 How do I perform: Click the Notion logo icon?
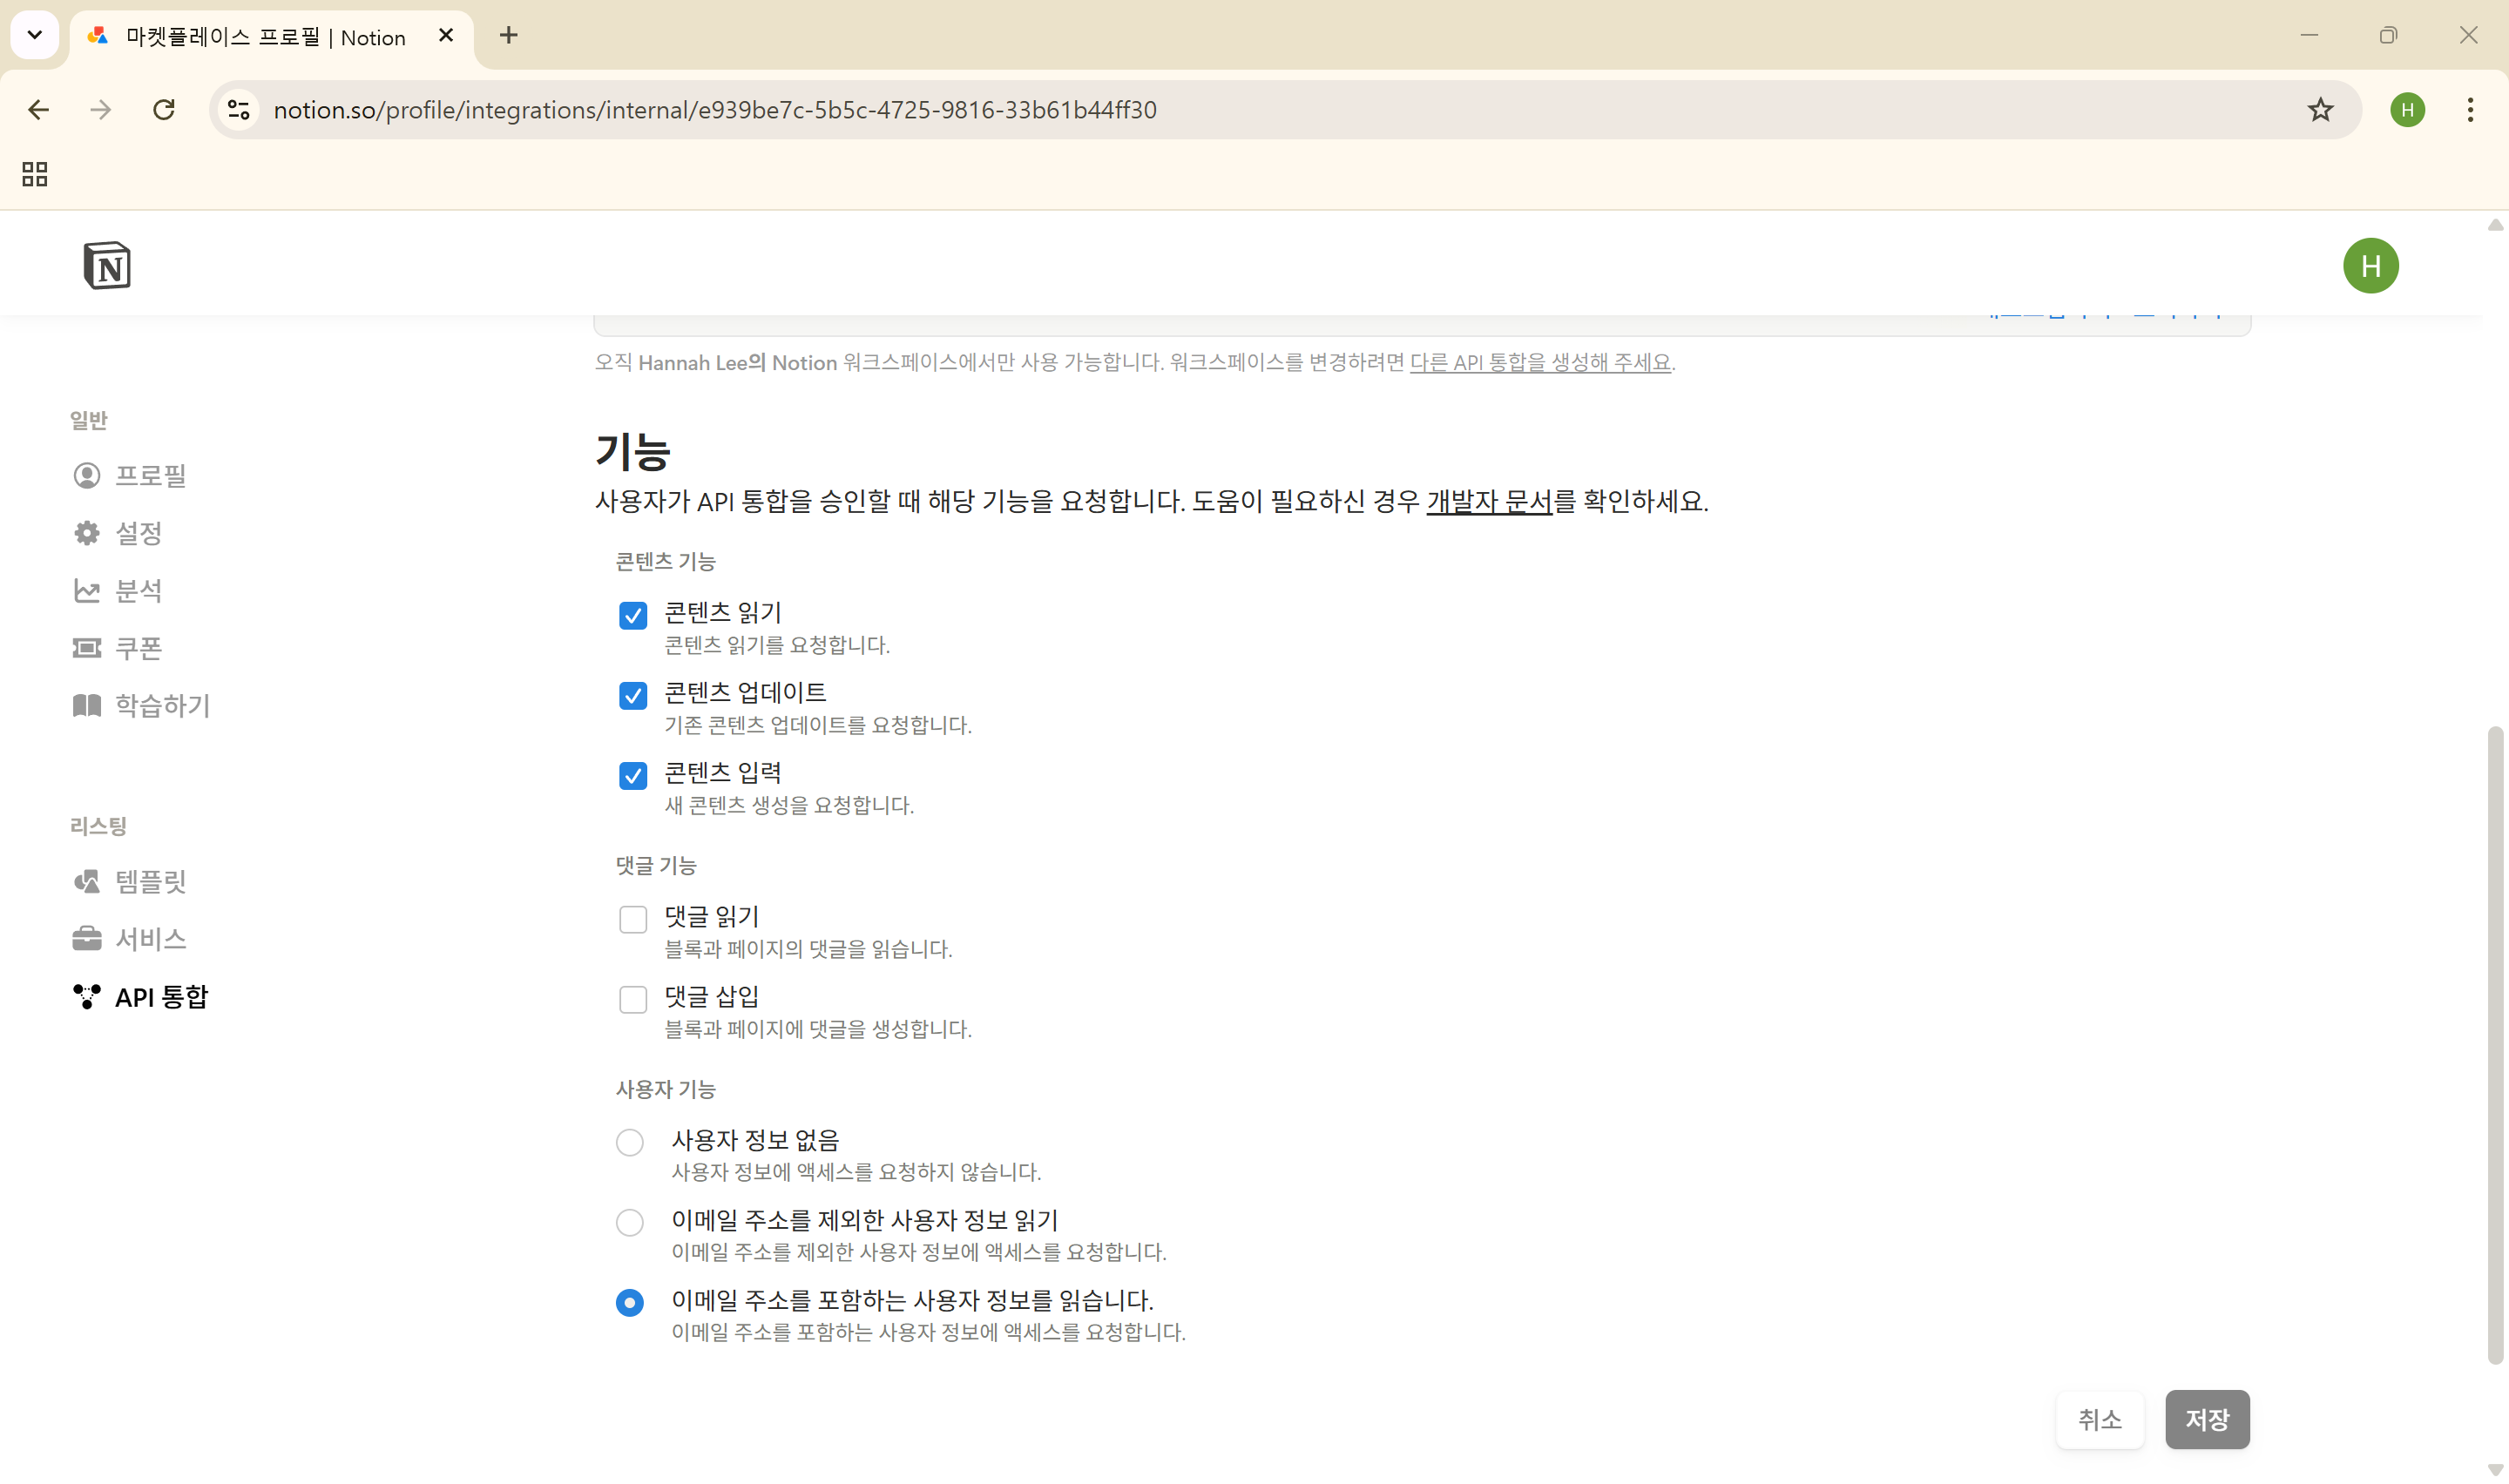coord(107,266)
